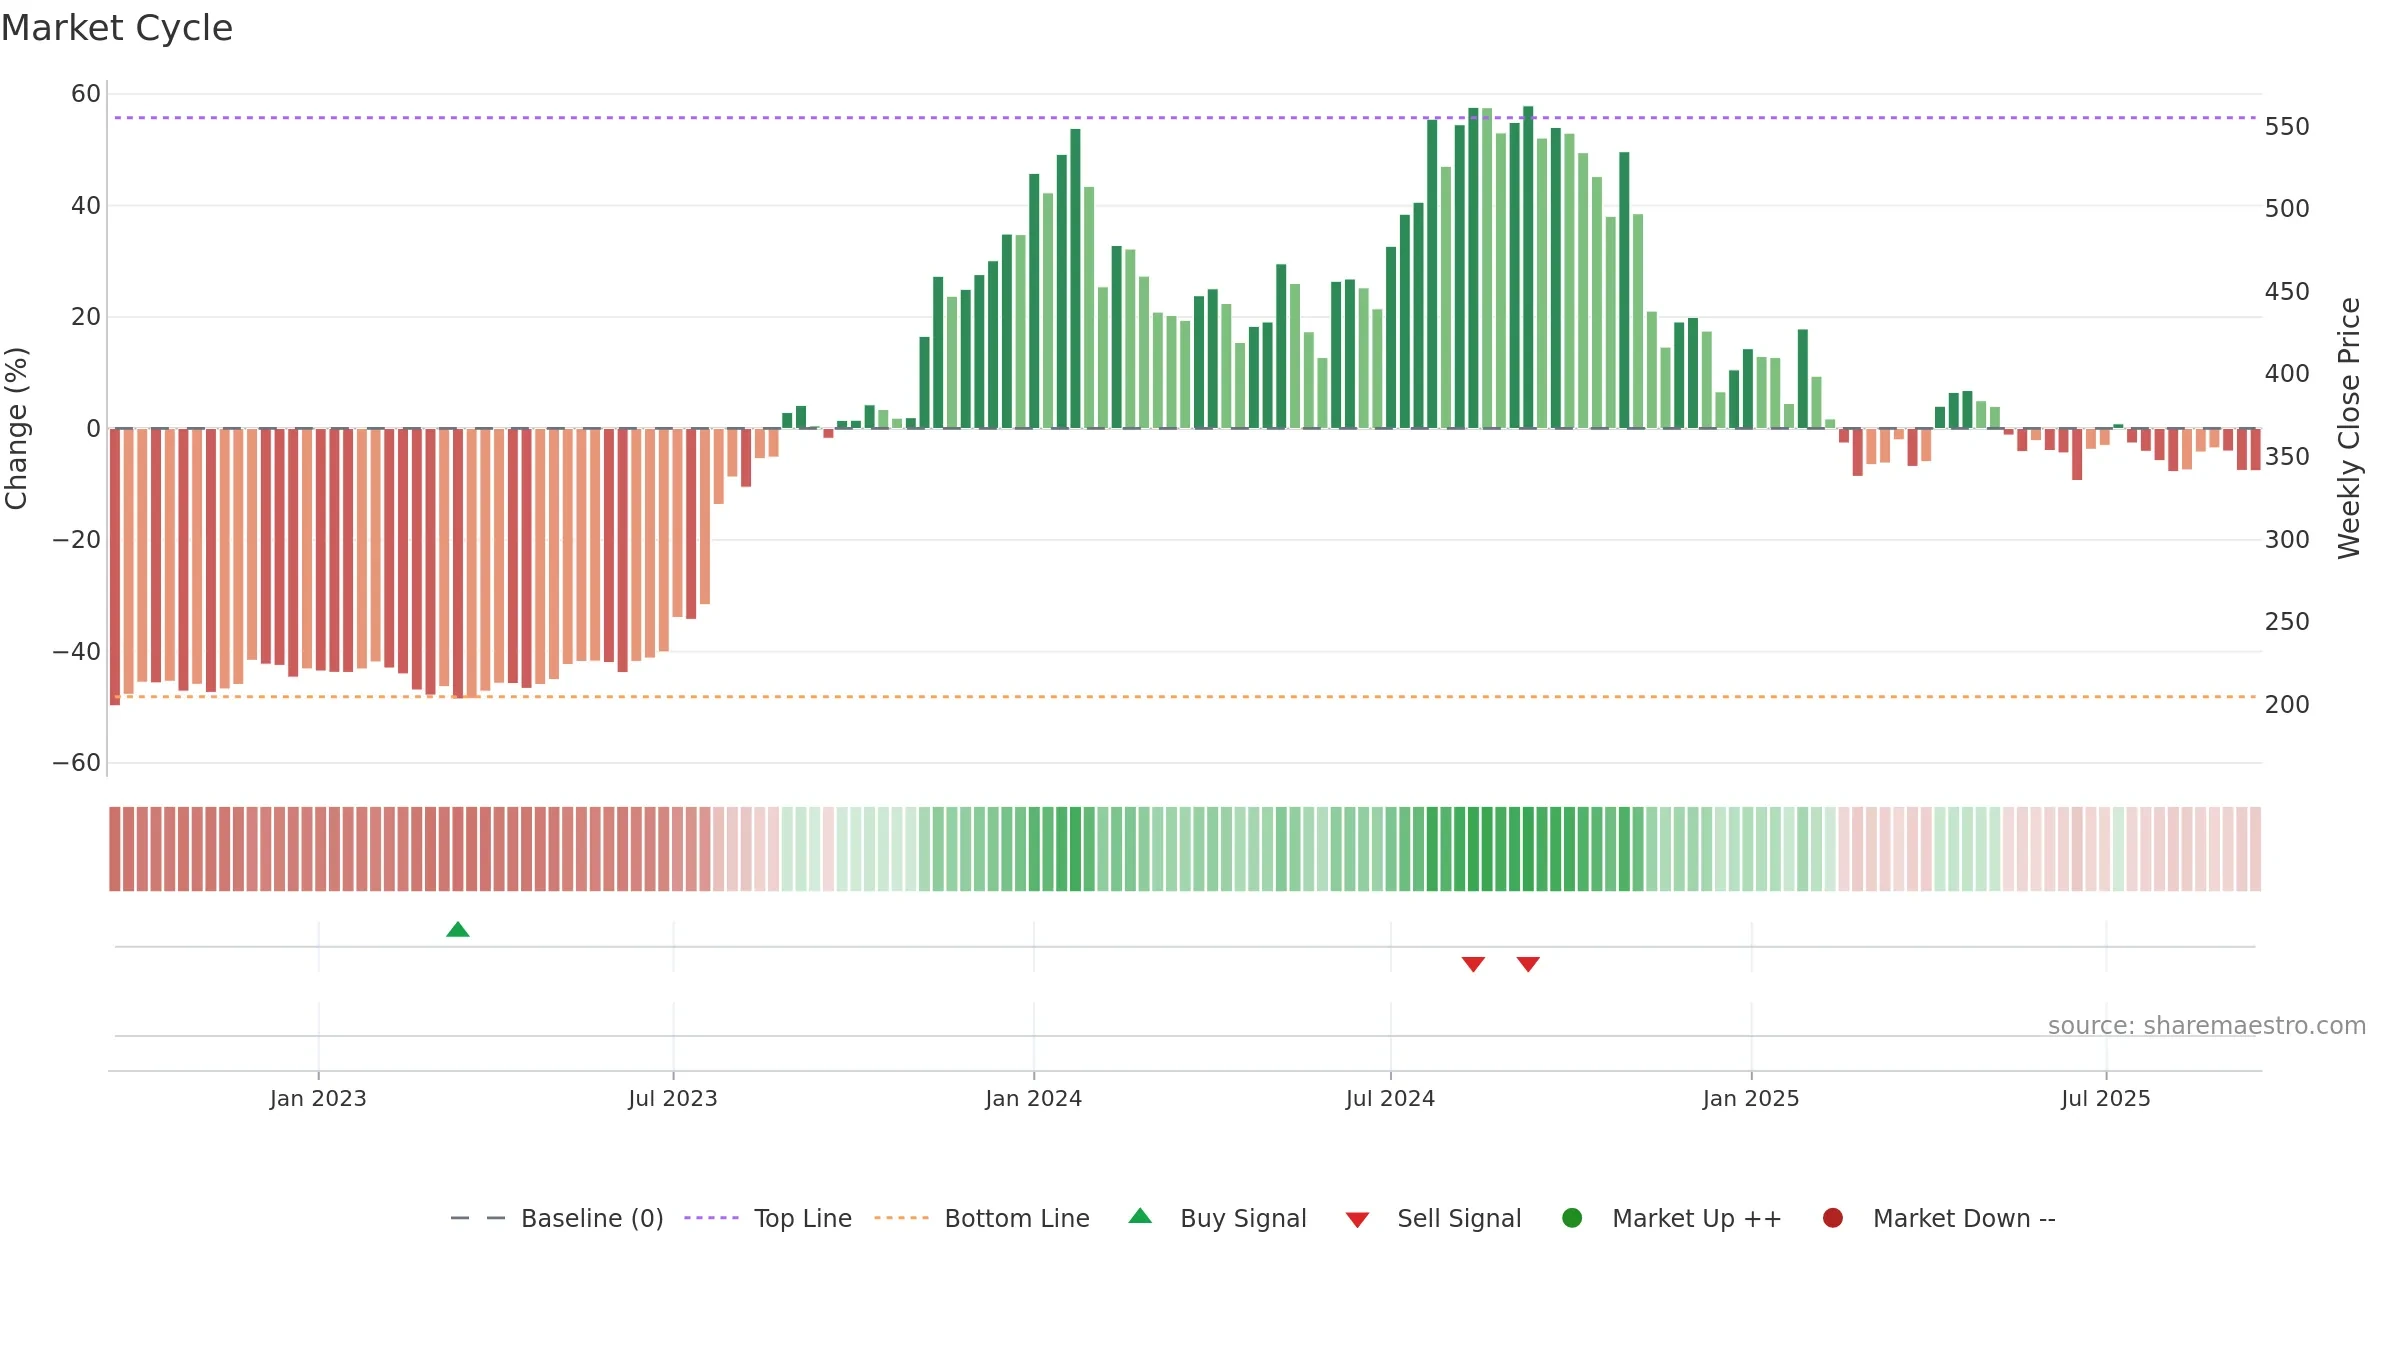Click the source: sharemaestro.com text
This screenshot has height=1350, width=2400.
pos(2207,1025)
